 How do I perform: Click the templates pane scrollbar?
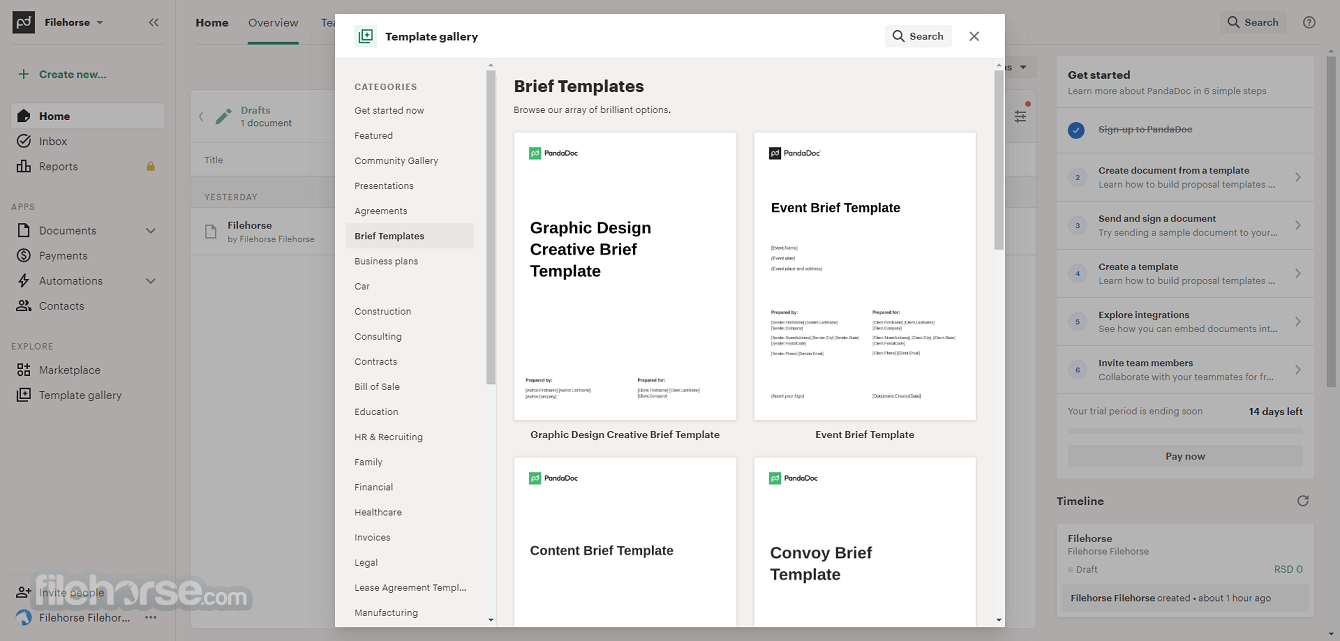coord(999,160)
